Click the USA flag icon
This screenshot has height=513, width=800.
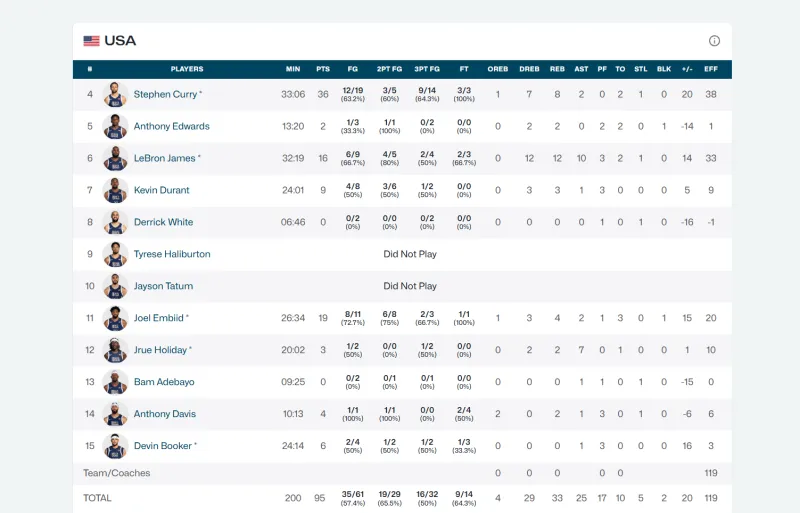tap(91, 41)
